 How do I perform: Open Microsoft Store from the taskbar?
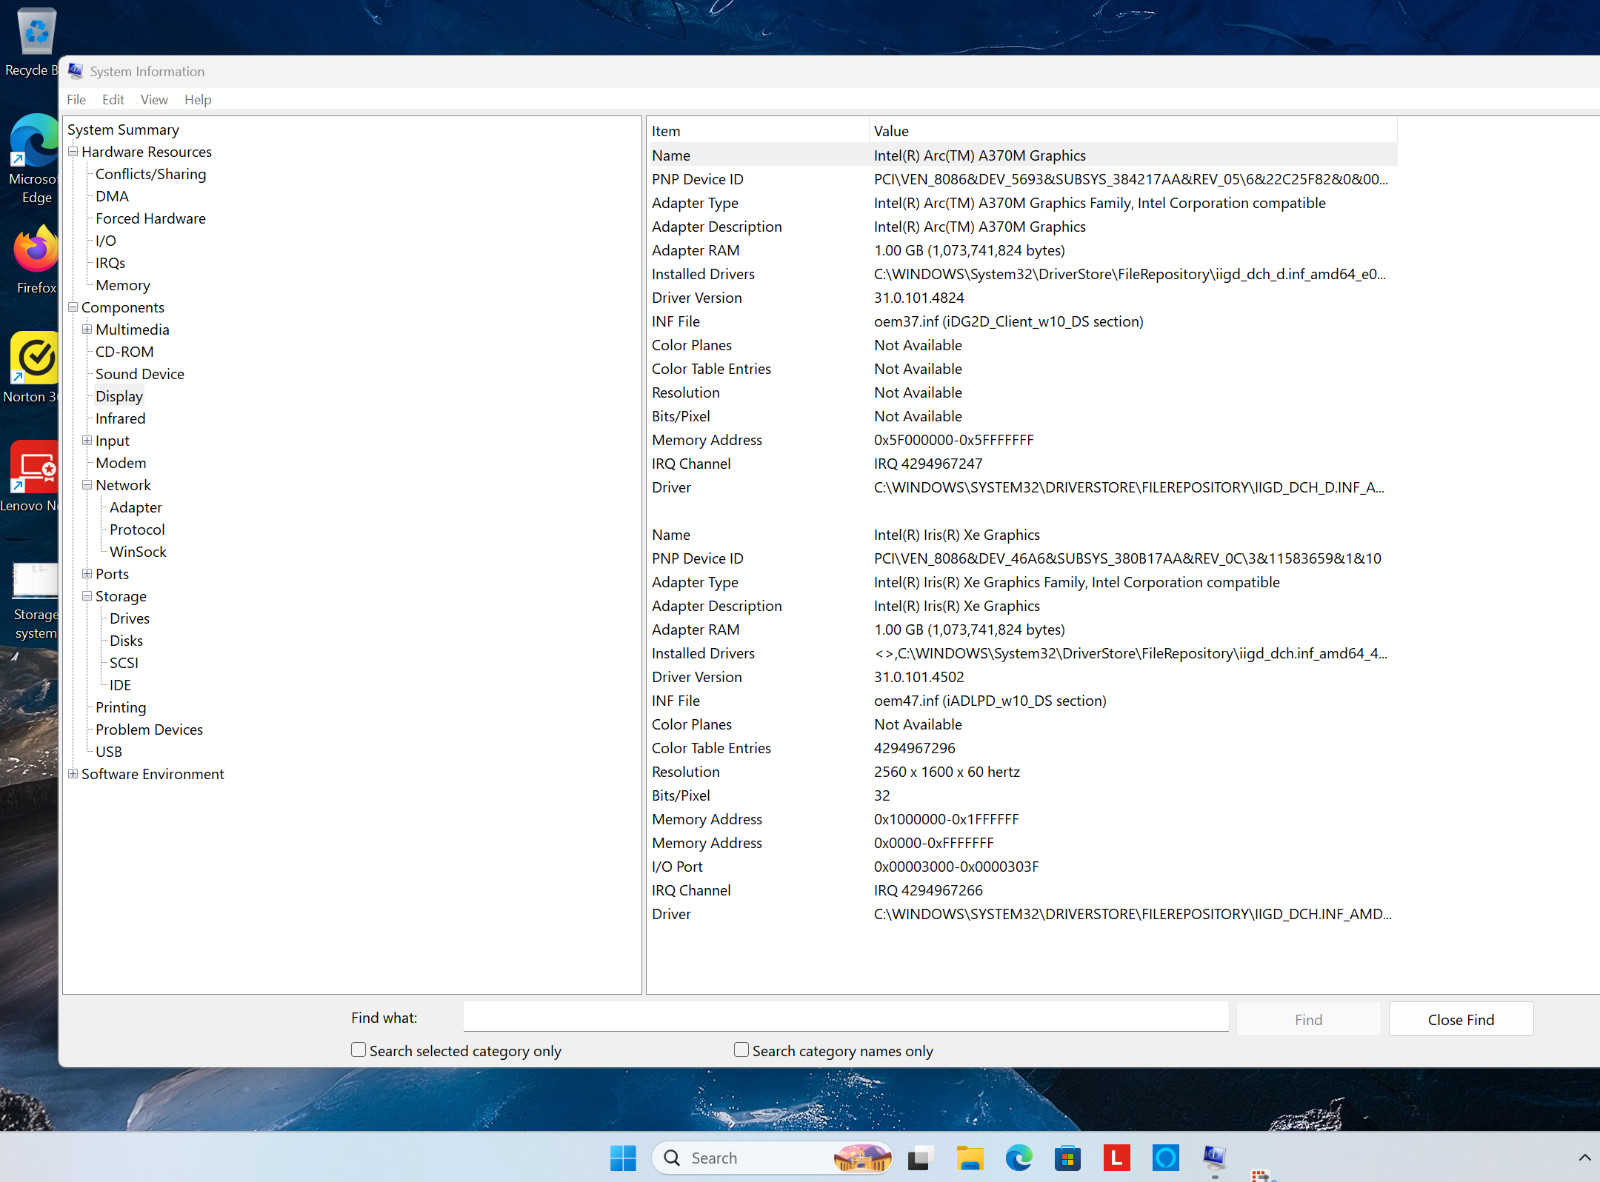1068,1158
